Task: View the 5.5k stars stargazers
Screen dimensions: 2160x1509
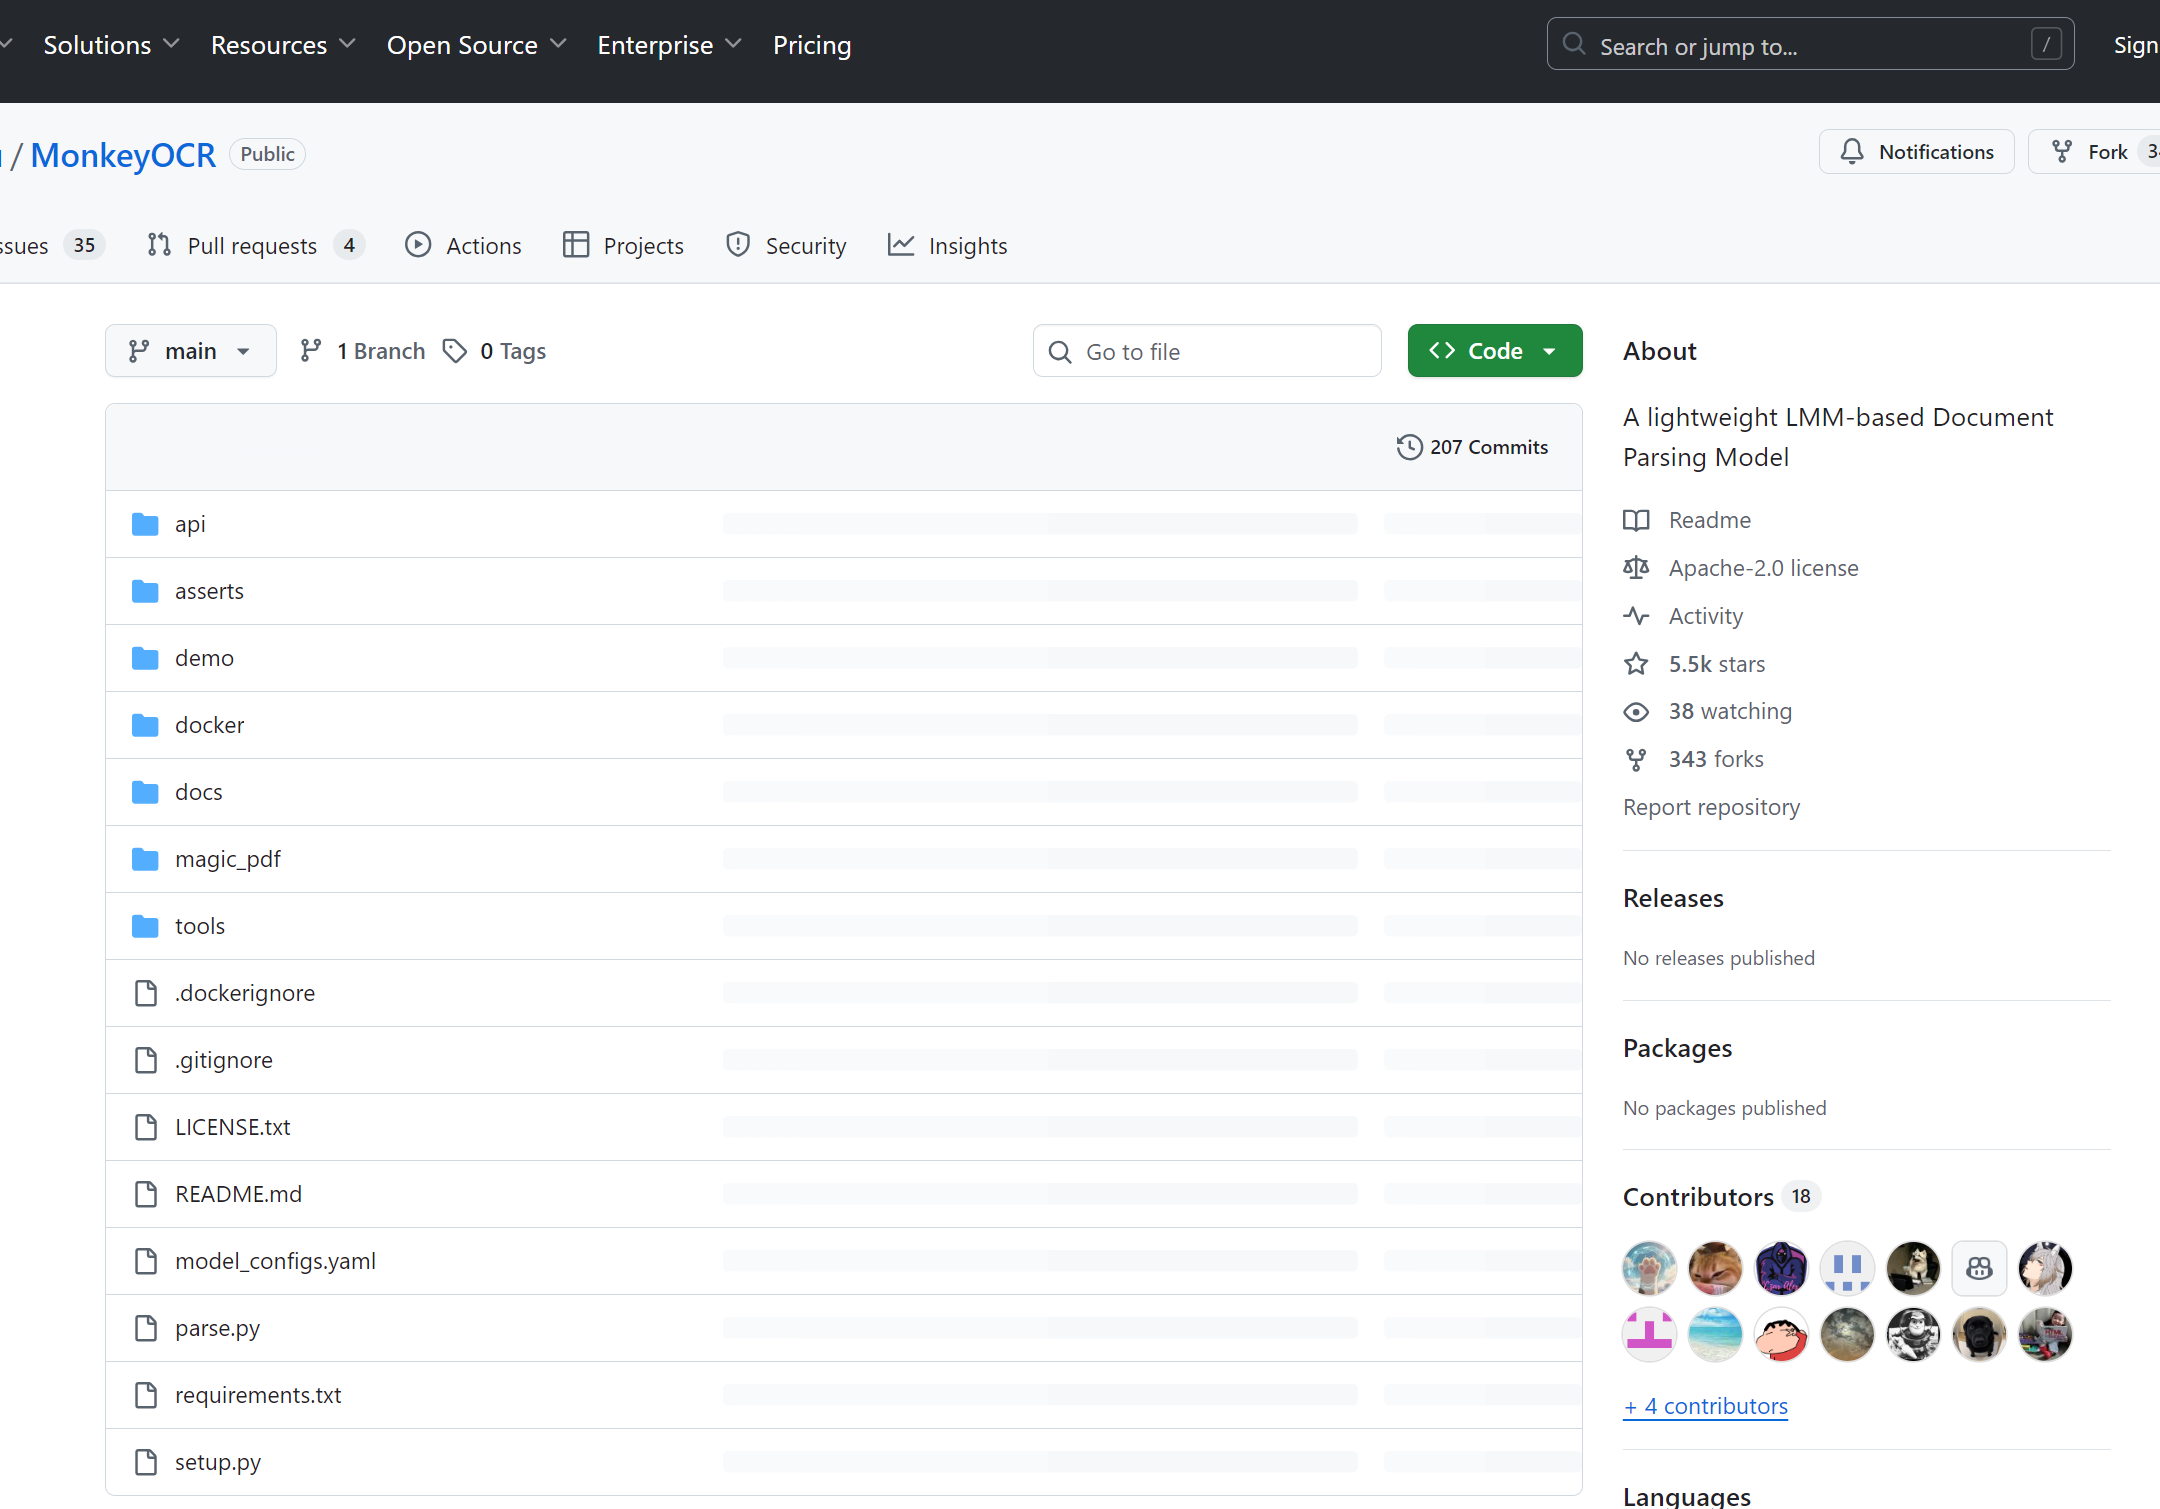Action: click(x=1715, y=664)
